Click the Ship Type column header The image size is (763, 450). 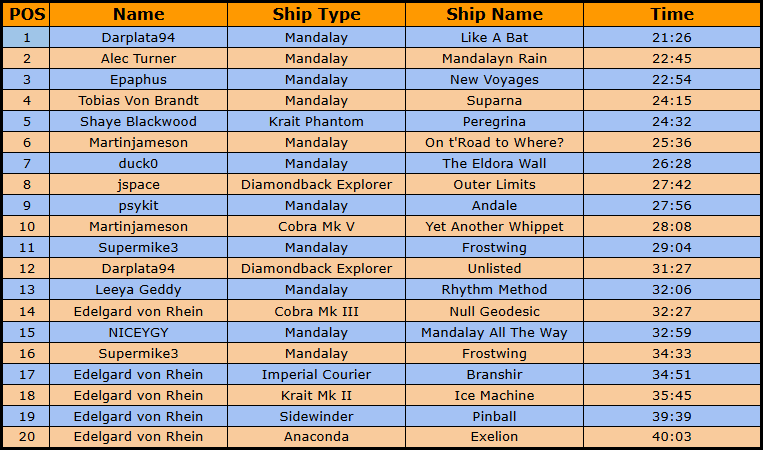click(x=316, y=14)
